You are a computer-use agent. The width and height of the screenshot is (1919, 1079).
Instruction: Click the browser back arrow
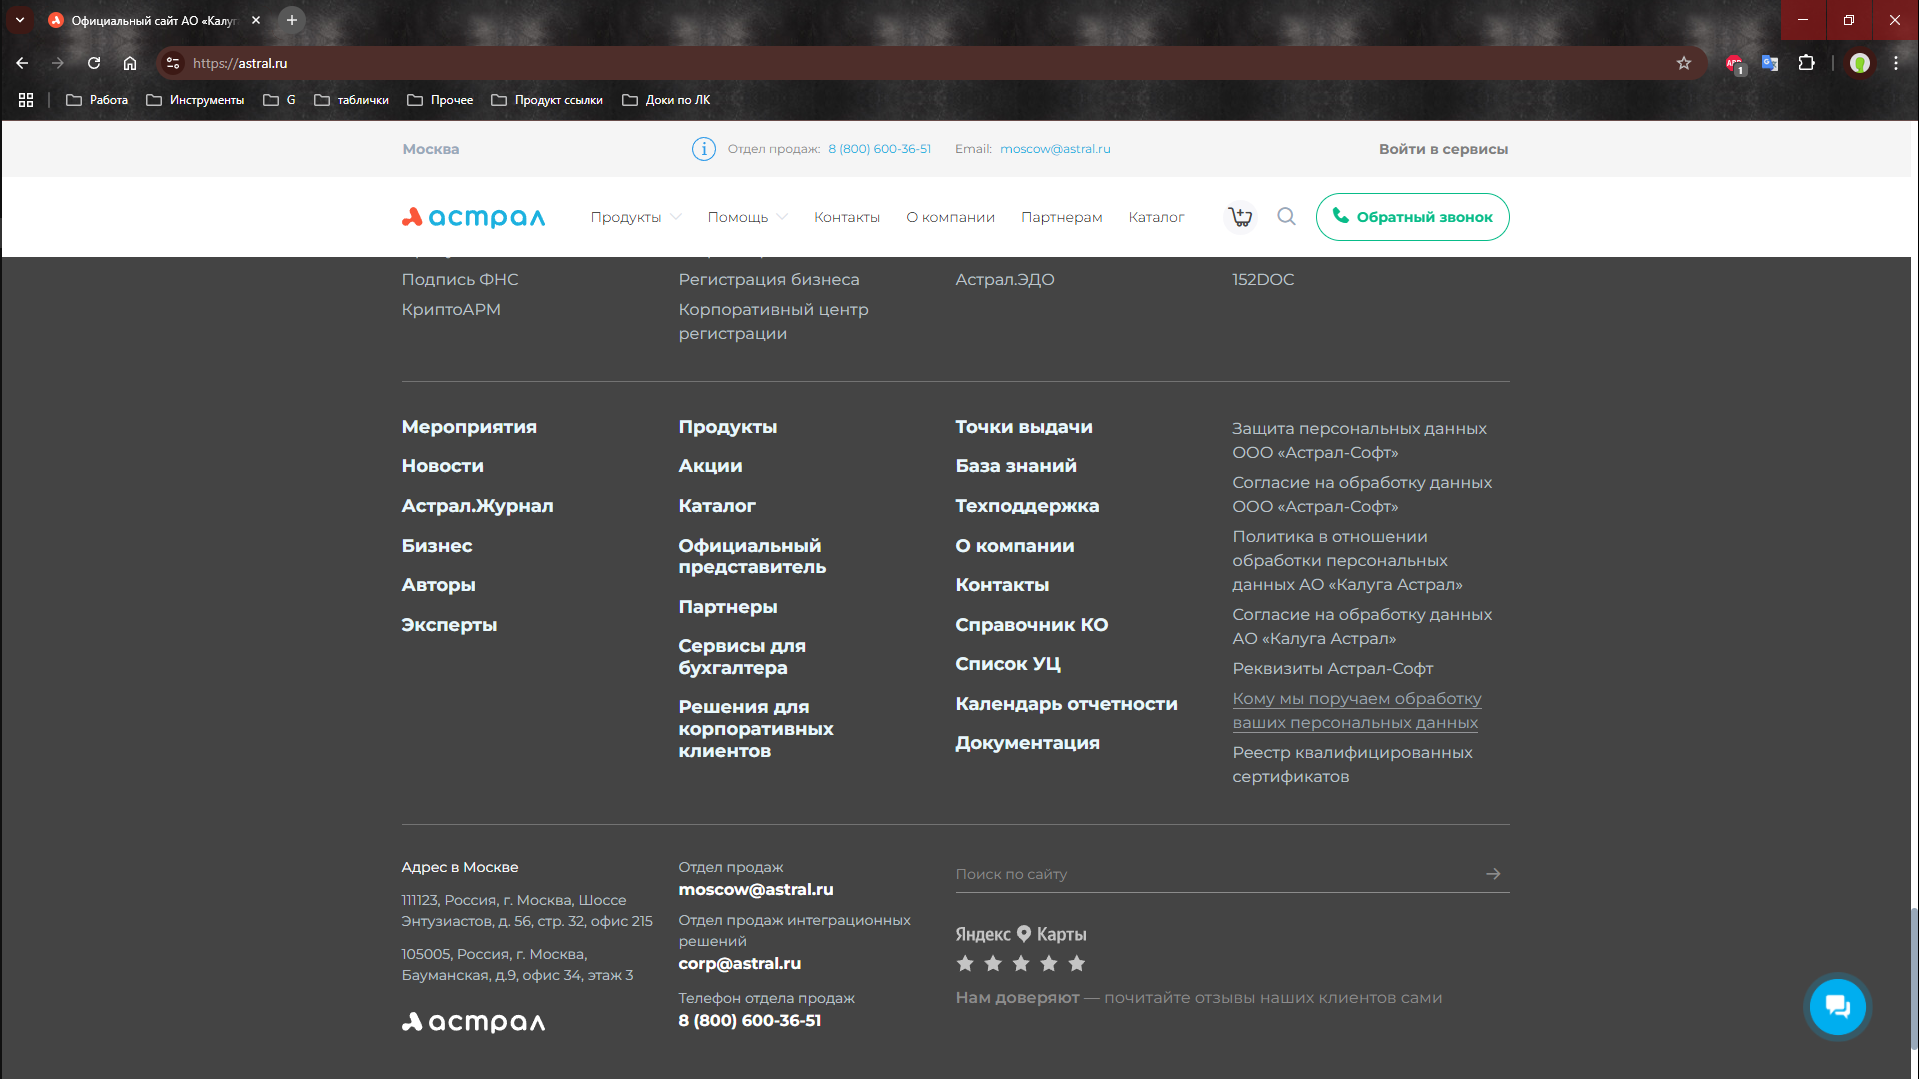point(22,63)
